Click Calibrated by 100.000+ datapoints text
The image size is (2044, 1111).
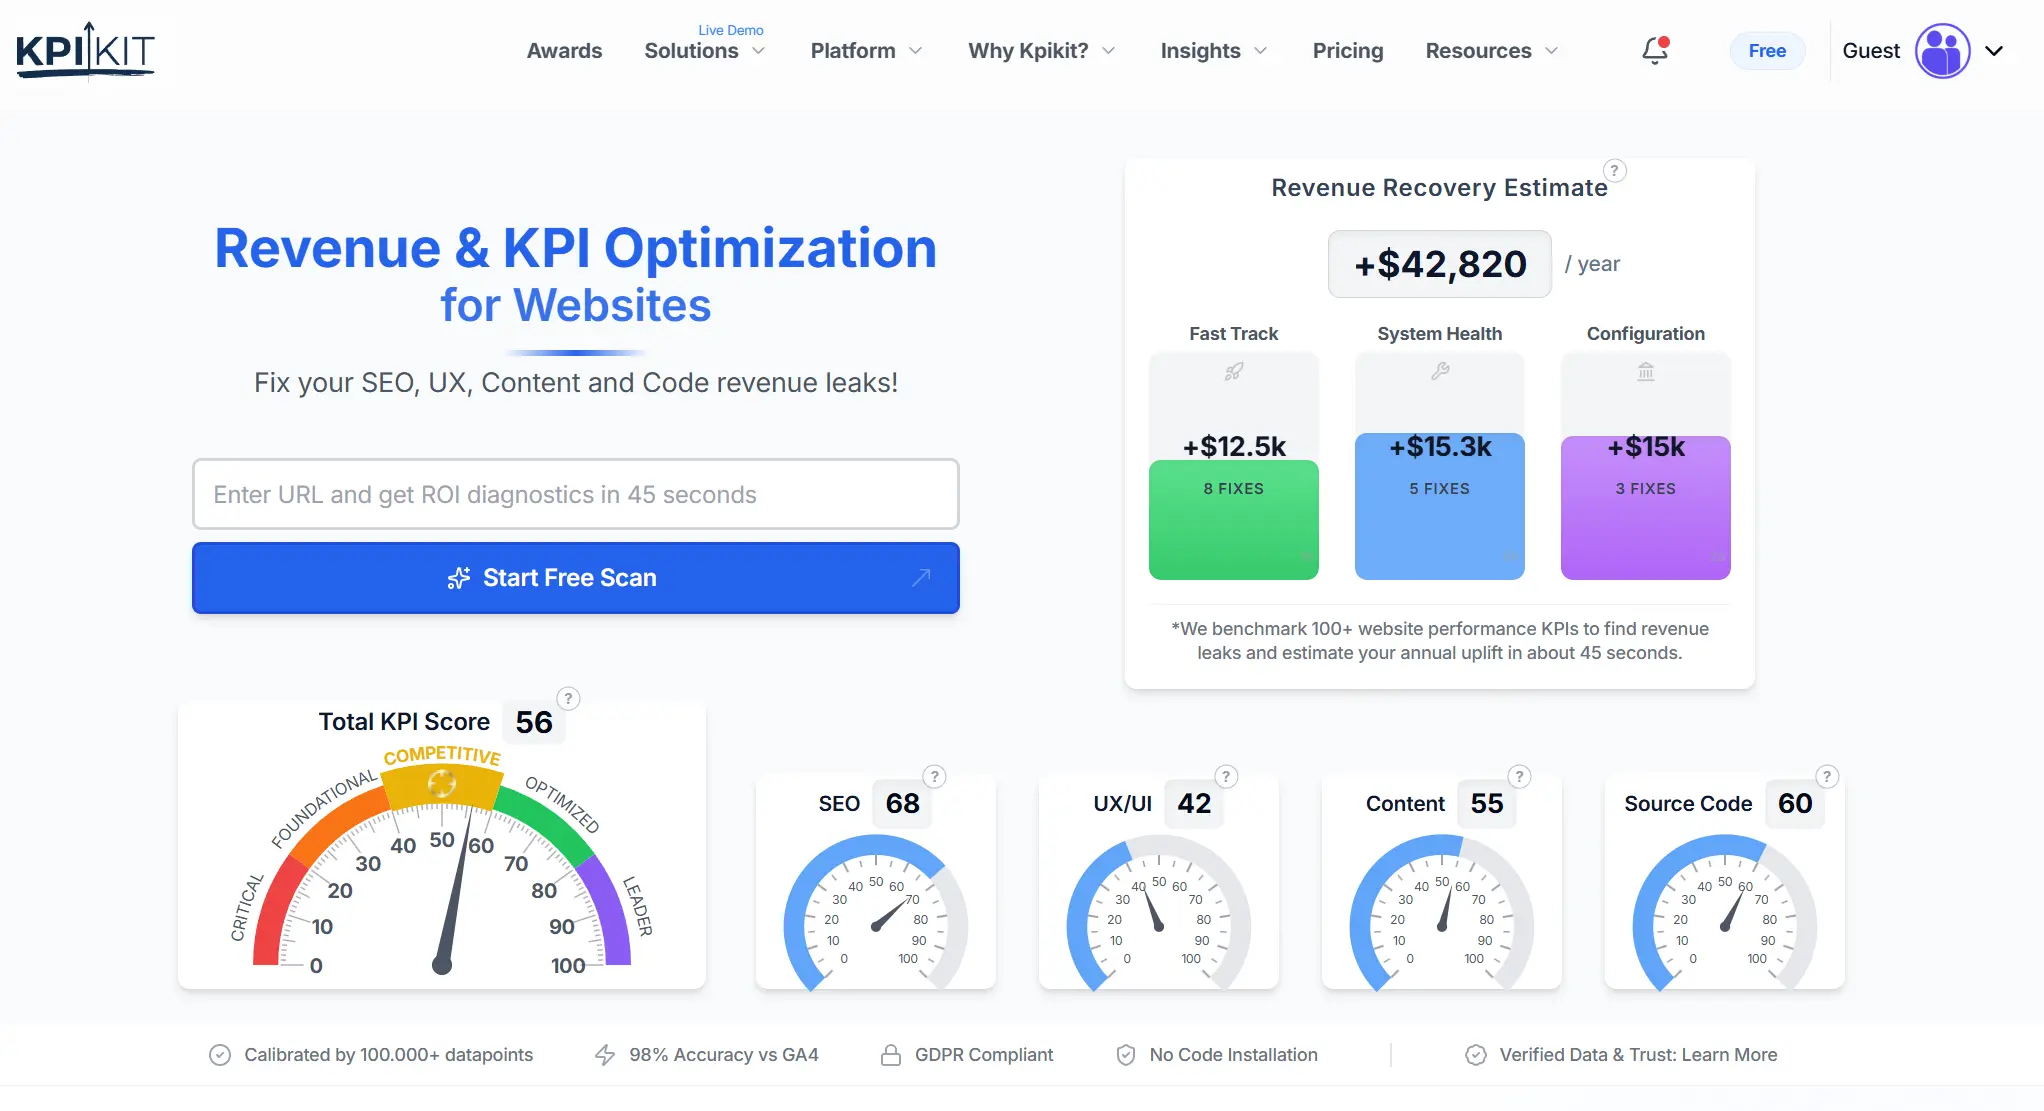click(388, 1055)
